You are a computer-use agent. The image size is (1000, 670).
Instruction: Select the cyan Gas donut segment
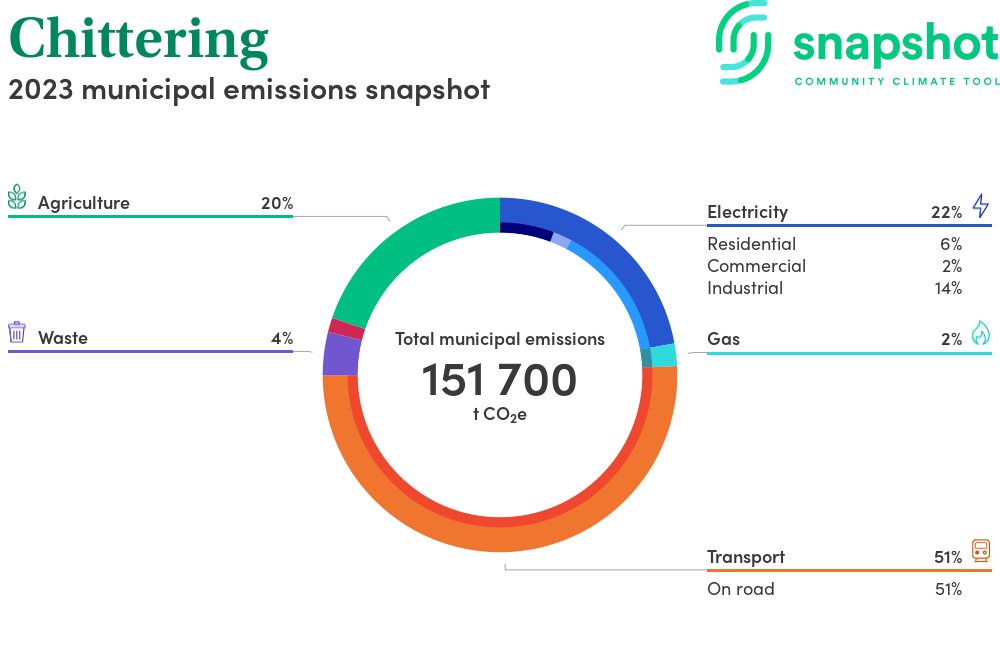click(664, 355)
